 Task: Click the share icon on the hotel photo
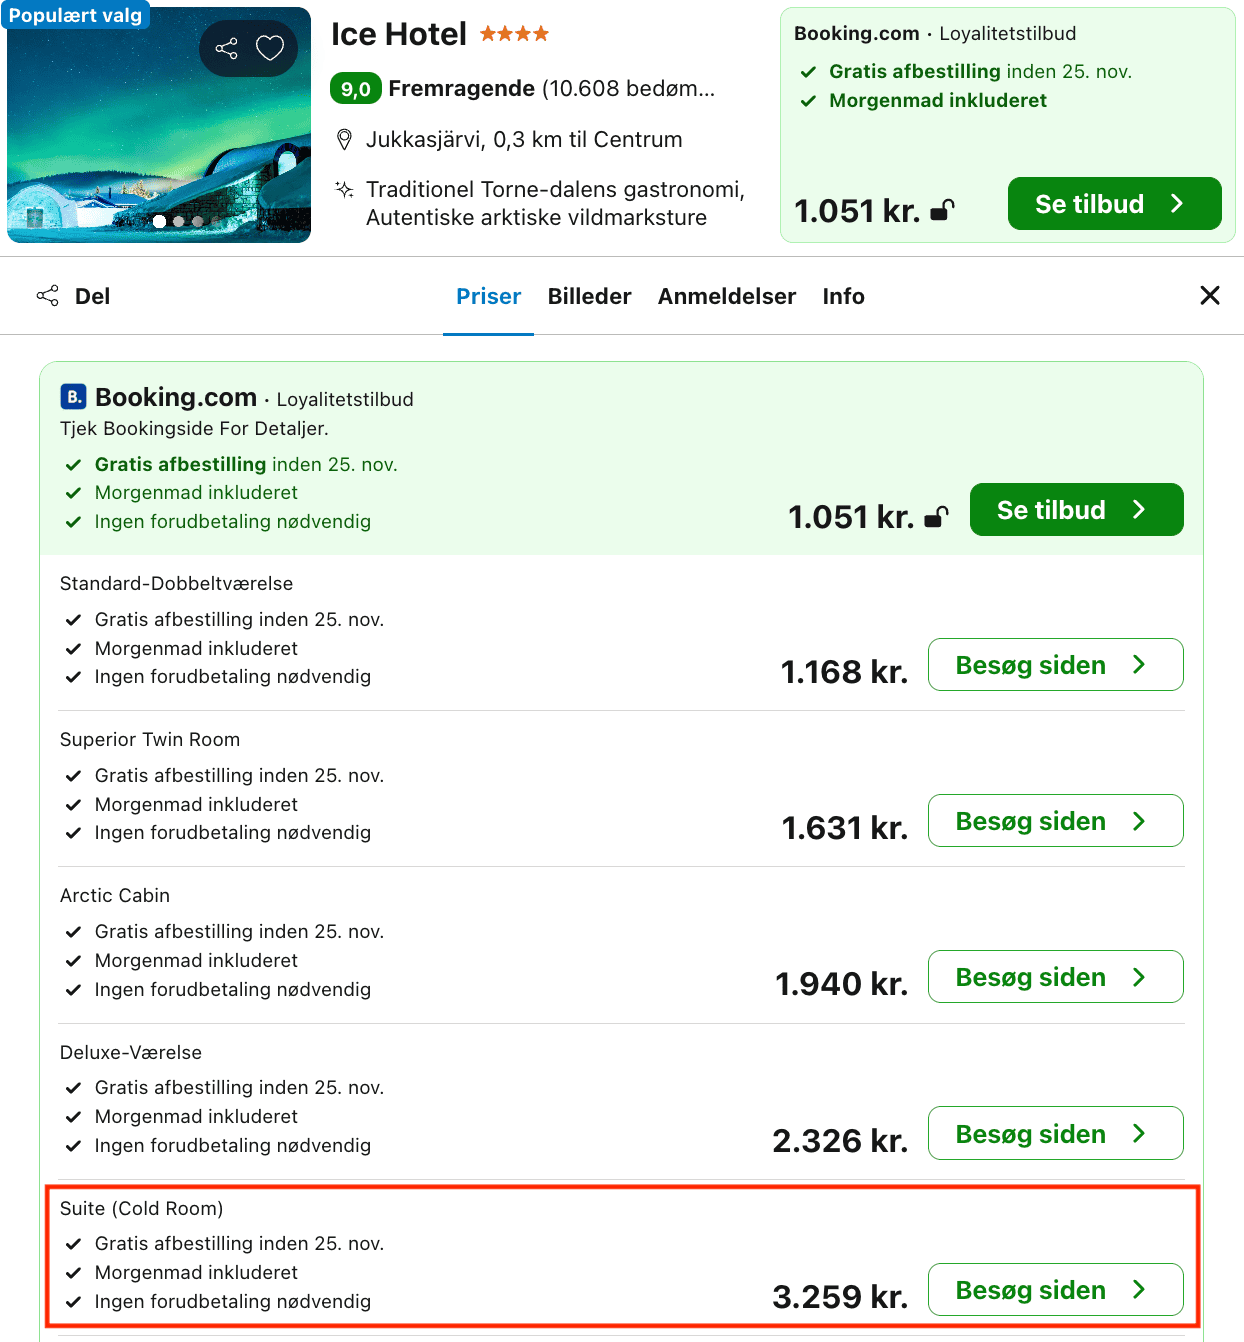coord(227,48)
